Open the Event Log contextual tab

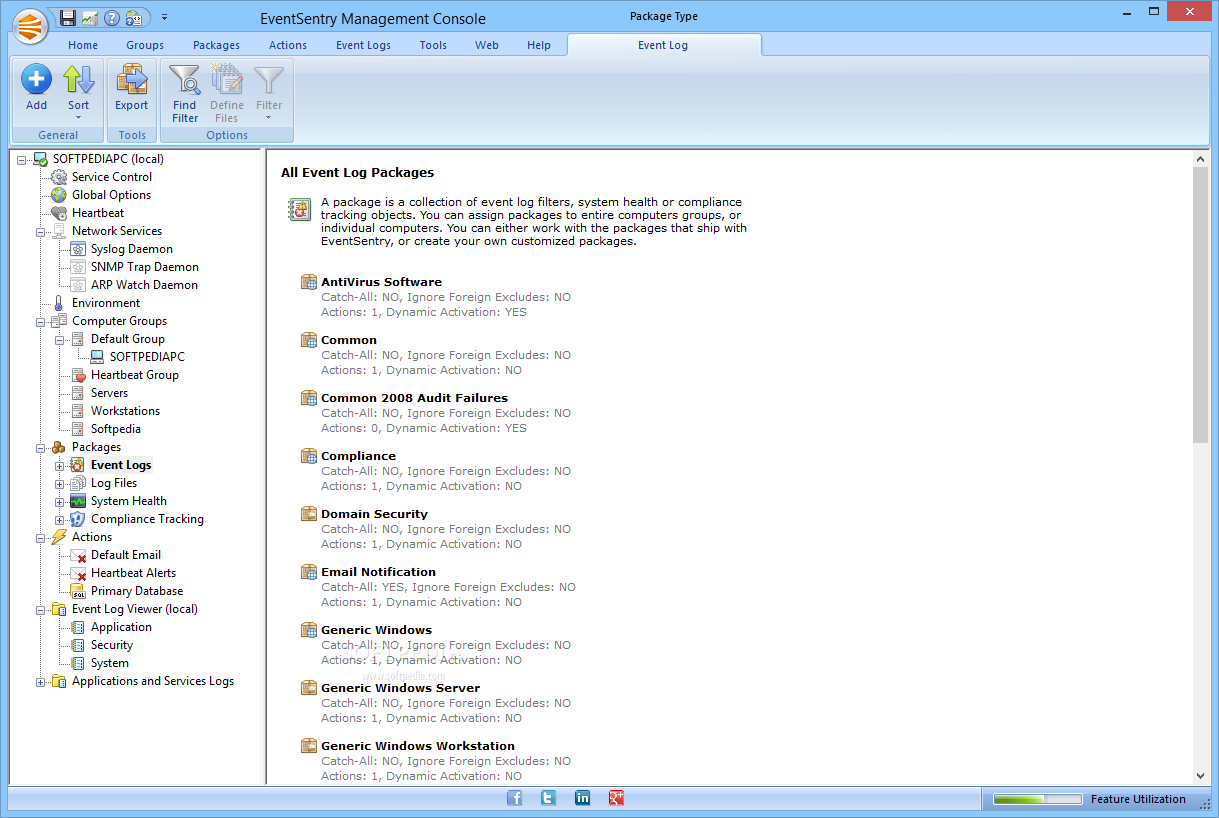click(x=664, y=45)
